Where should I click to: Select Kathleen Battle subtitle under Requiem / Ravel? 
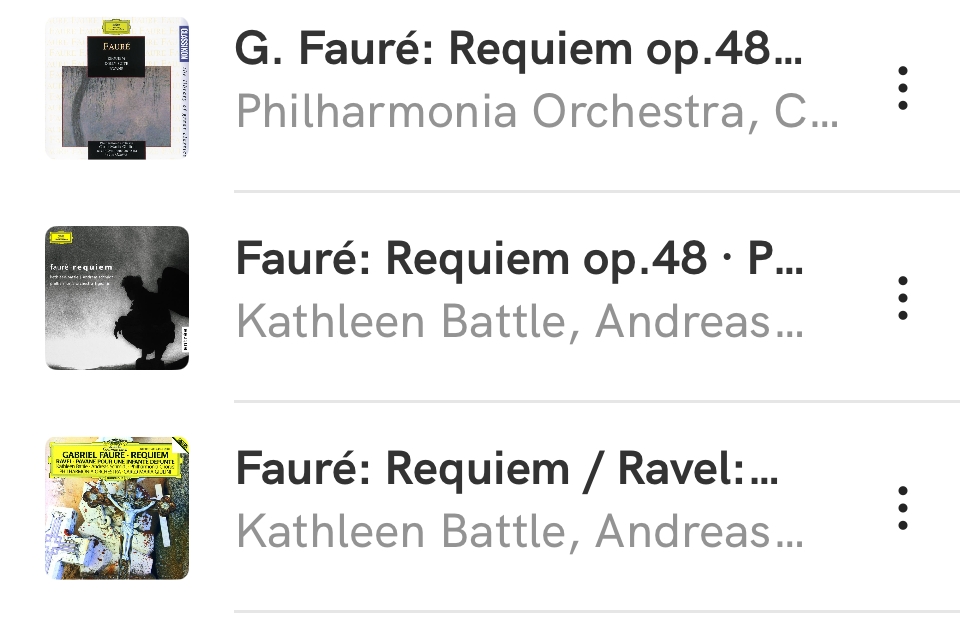(x=518, y=532)
